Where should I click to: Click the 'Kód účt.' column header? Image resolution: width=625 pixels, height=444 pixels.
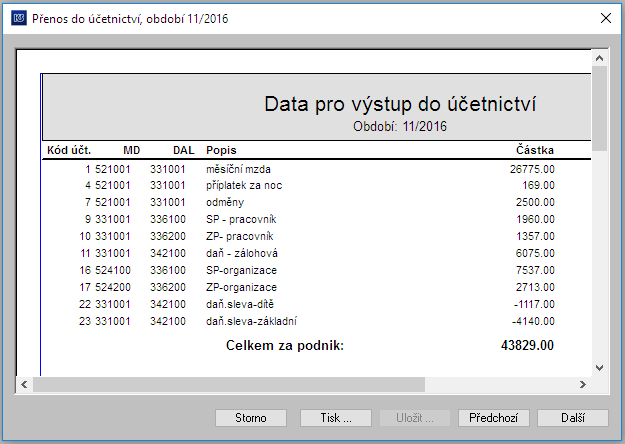(x=69, y=150)
